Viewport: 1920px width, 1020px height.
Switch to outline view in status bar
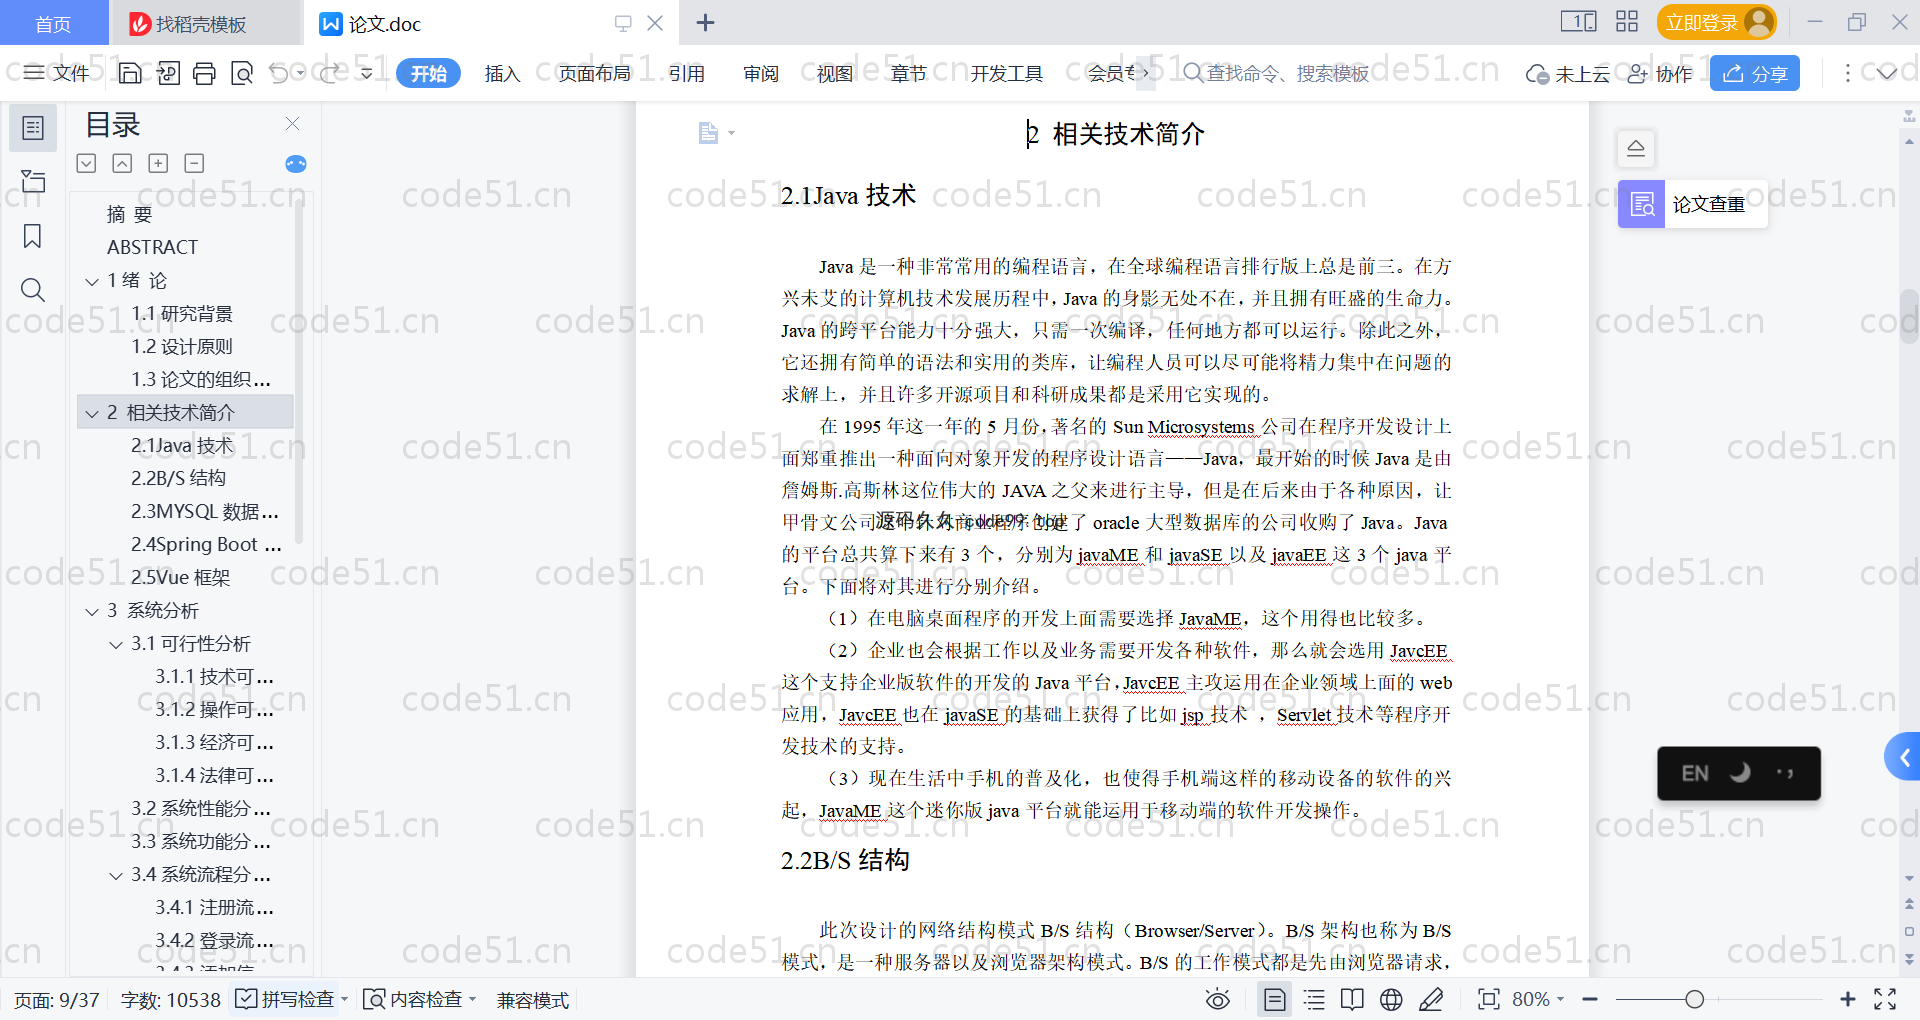point(1314,999)
